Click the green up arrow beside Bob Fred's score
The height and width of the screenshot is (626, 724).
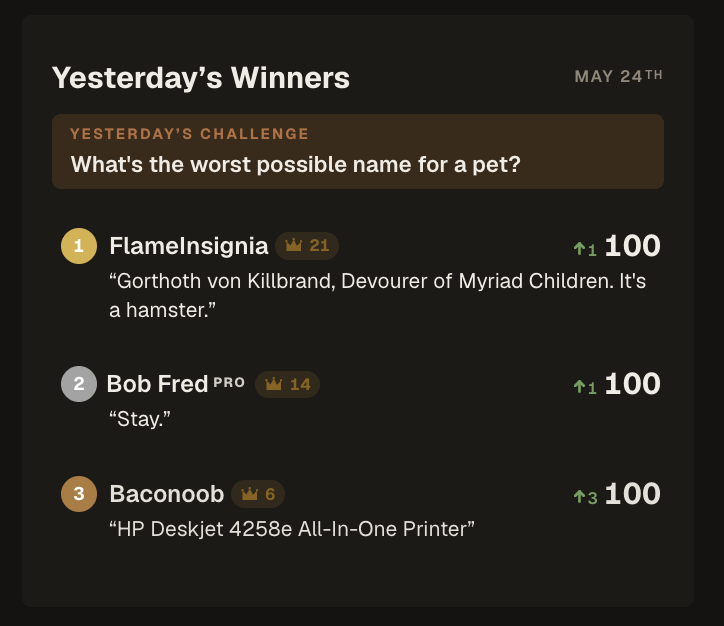coord(579,386)
